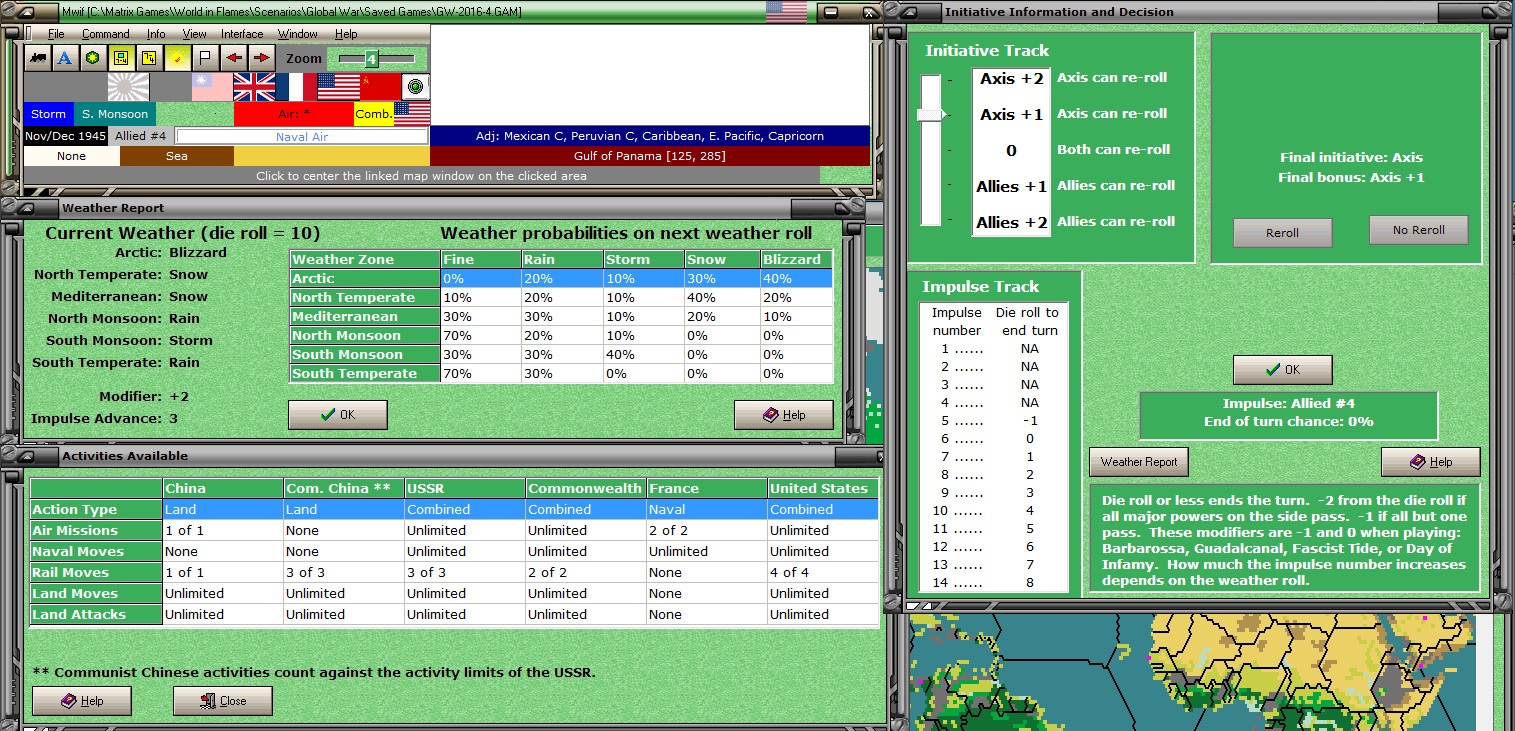This screenshot has width=1515, height=731.
Task: Click the Adj: Mexican C, Peruvian C label
Action: (650, 136)
